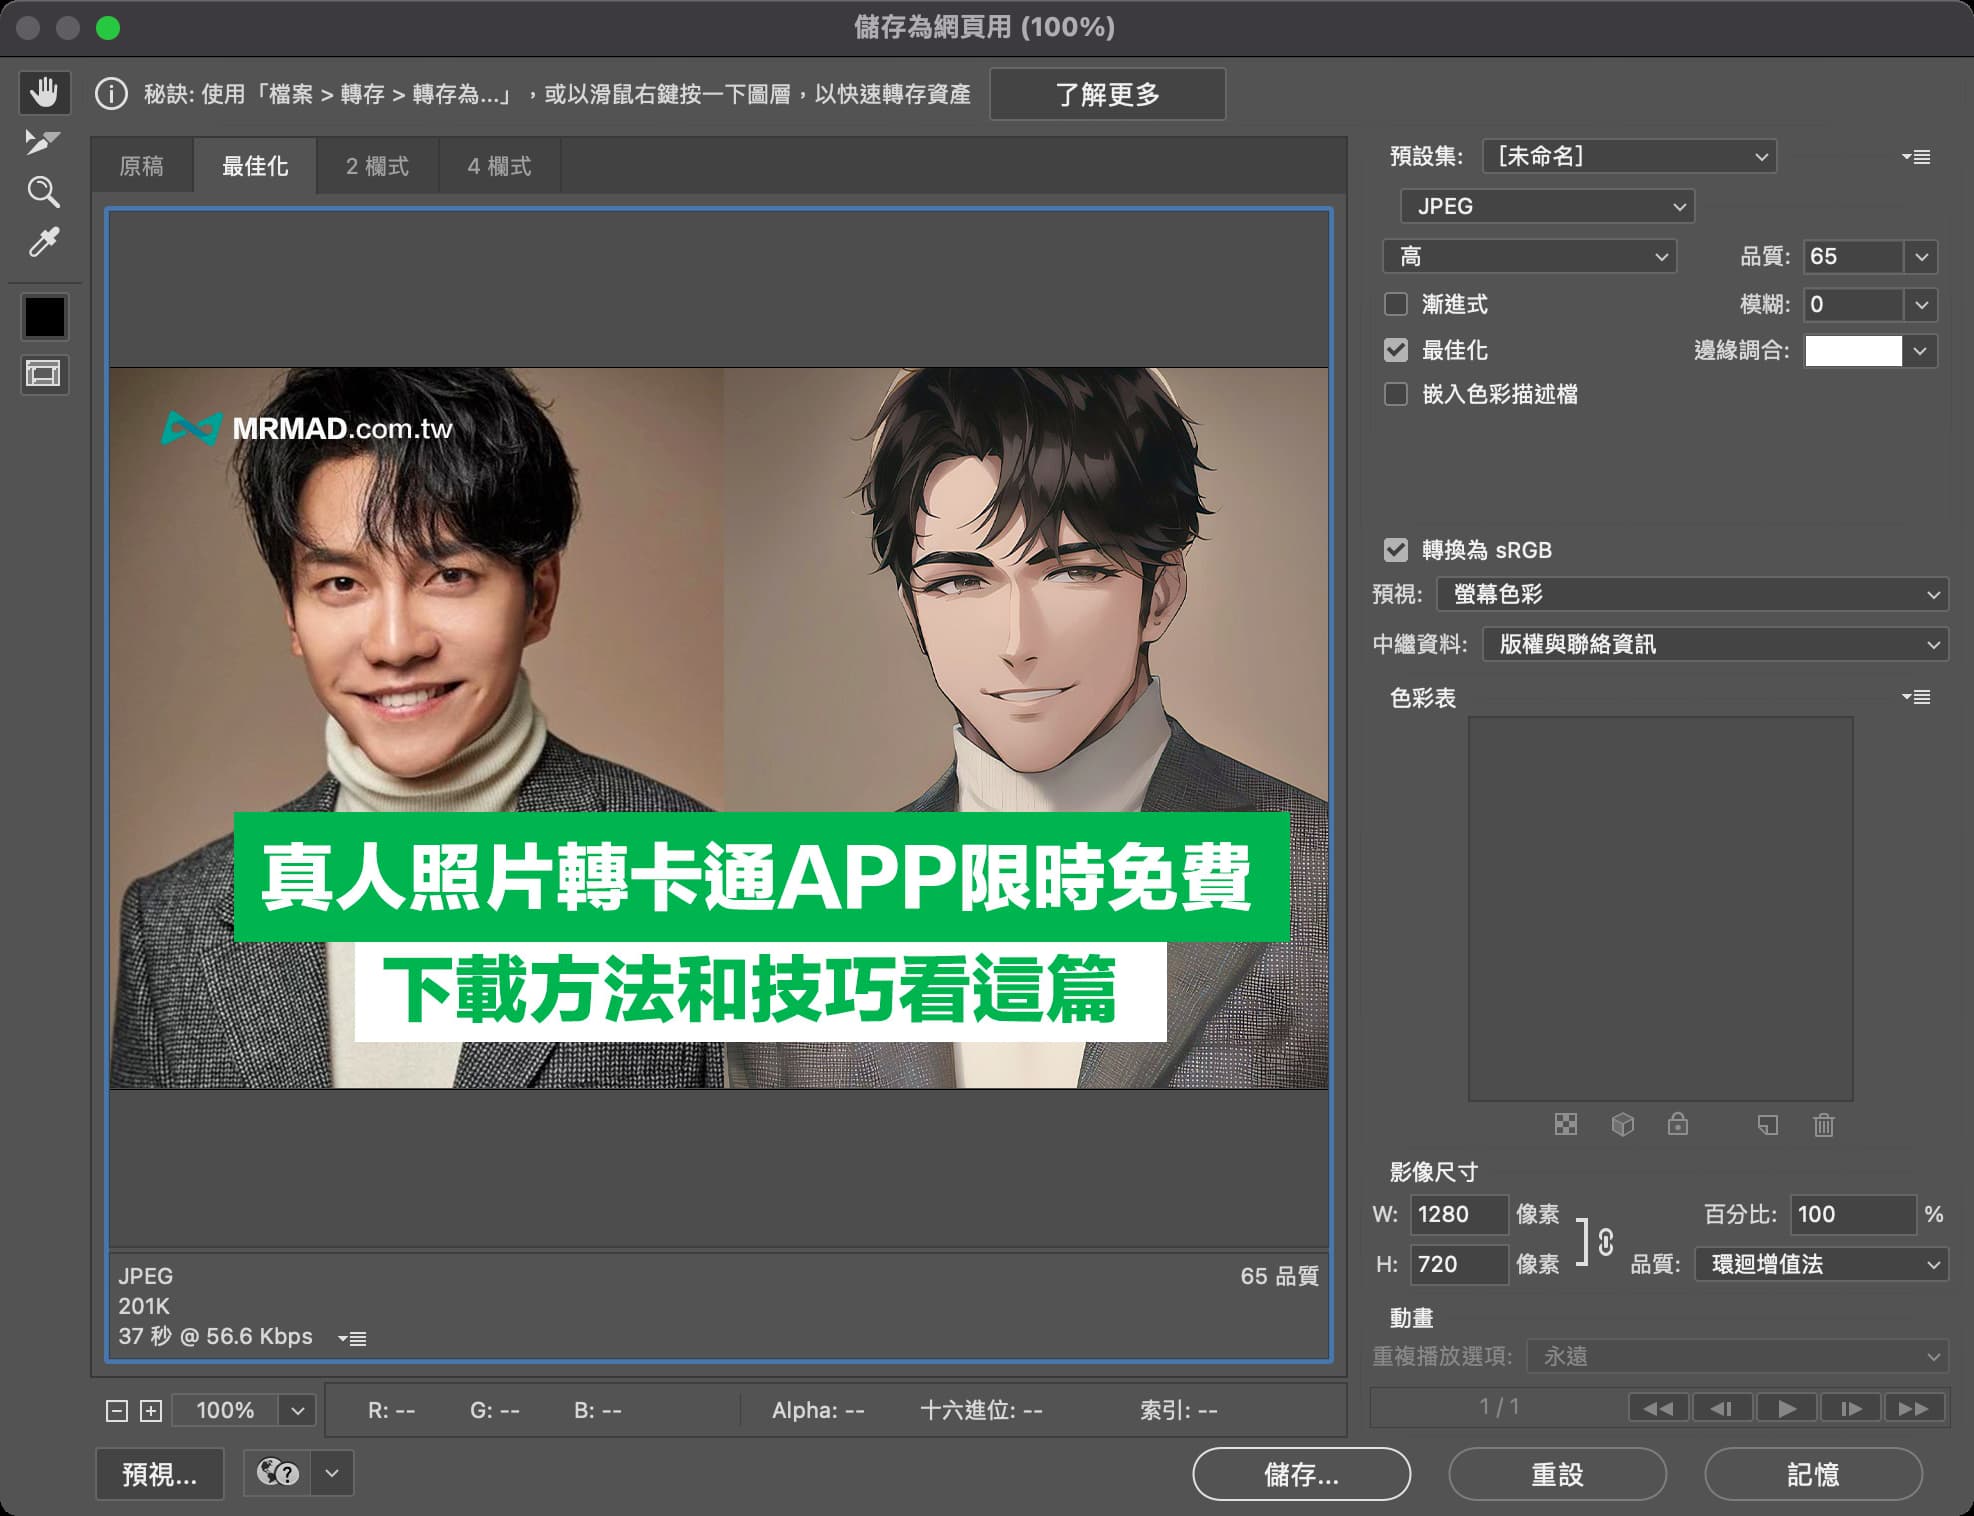Click the constrain proportions link icon
Screen dimensions: 1974x1516
point(1606,1242)
